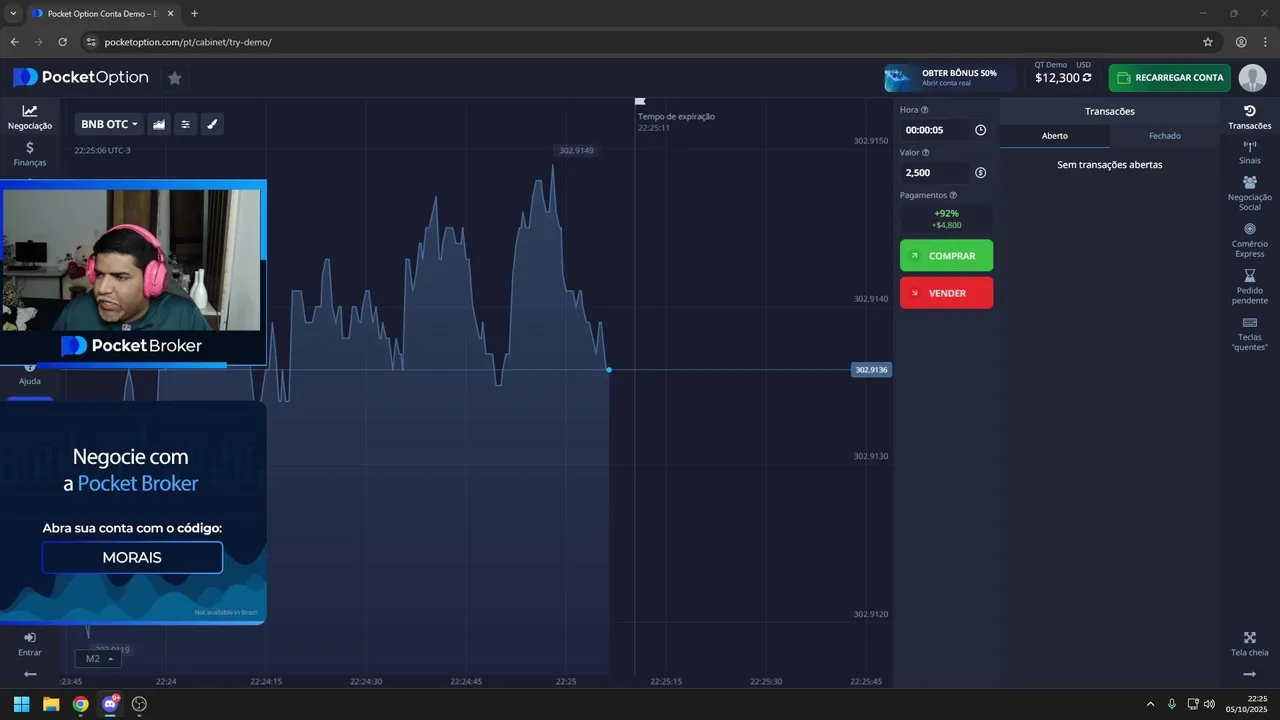This screenshot has width=1280, height=720.
Task: Open the Transações history panel
Action: click(1249, 117)
